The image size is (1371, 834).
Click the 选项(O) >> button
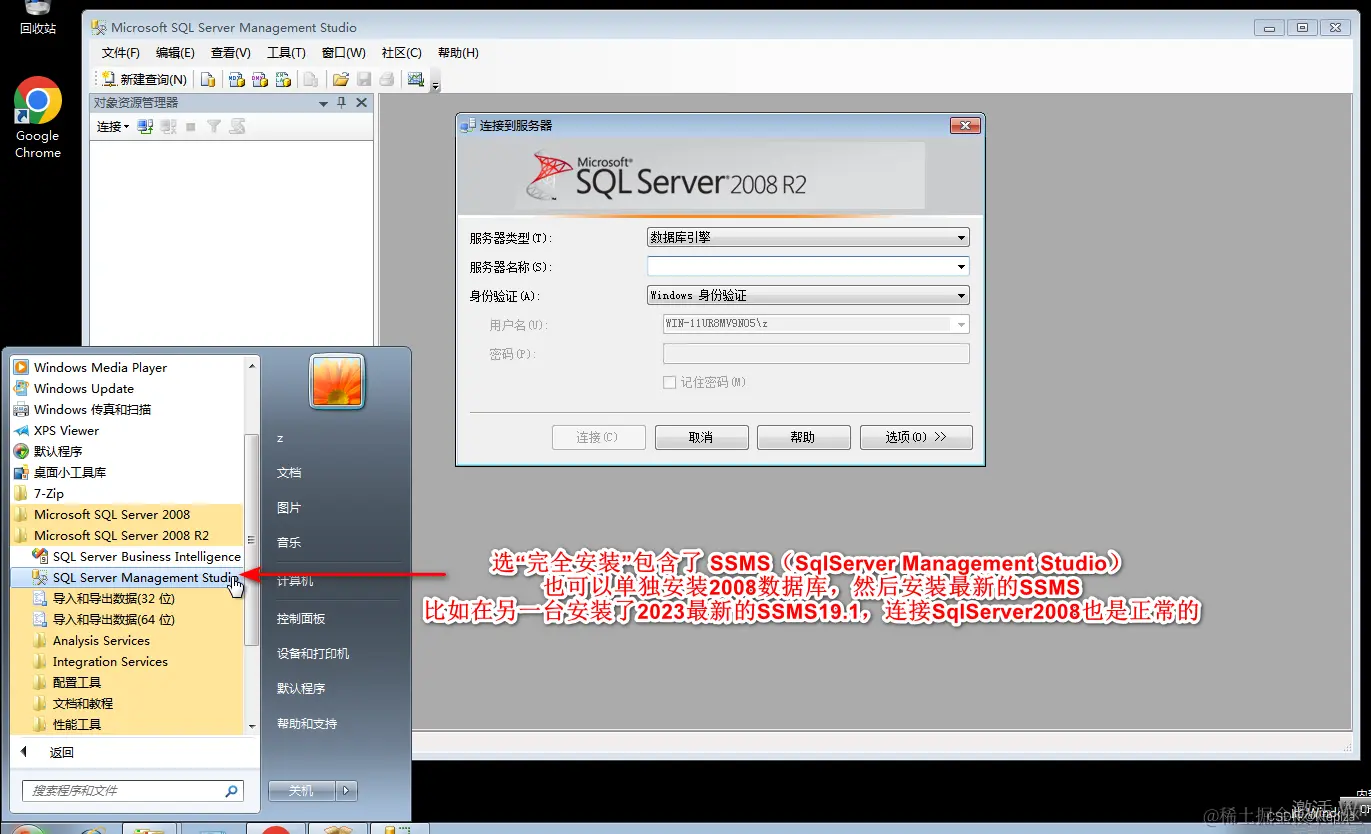(x=916, y=437)
